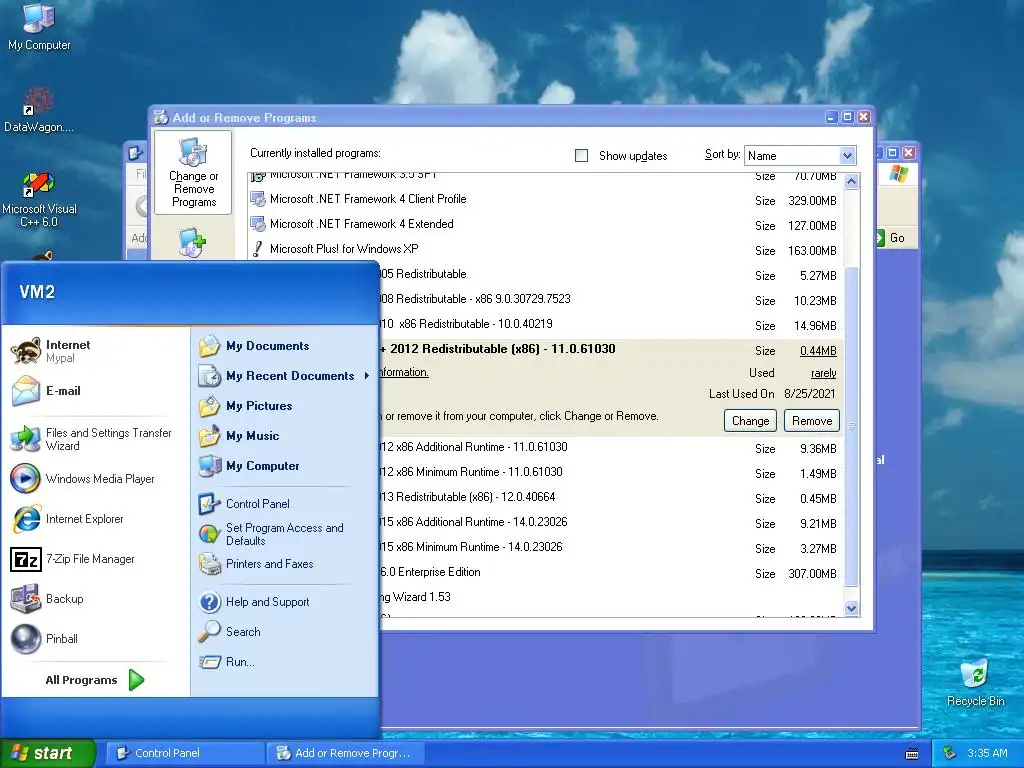This screenshot has width=1024, height=768.
Task: Open My Computer from Start menu
Action: [x=284, y=466]
